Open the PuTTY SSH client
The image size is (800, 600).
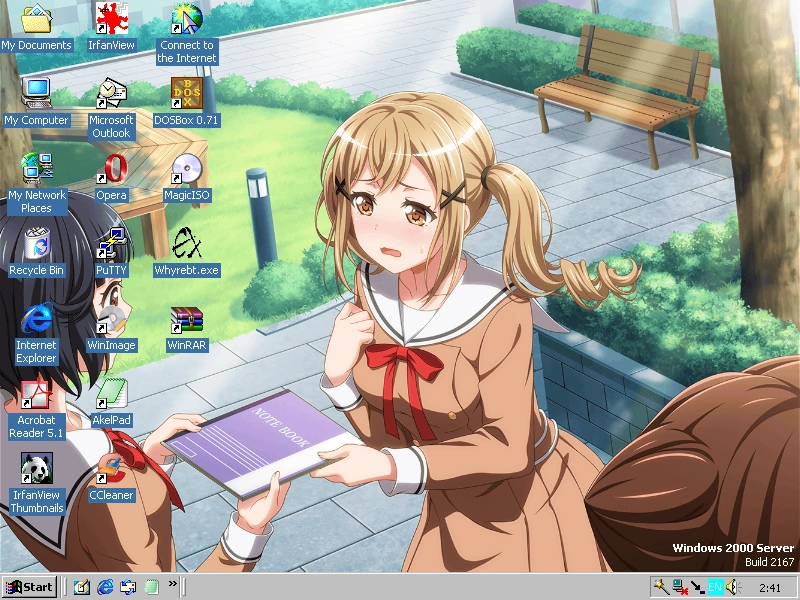(x=114, y=244)
